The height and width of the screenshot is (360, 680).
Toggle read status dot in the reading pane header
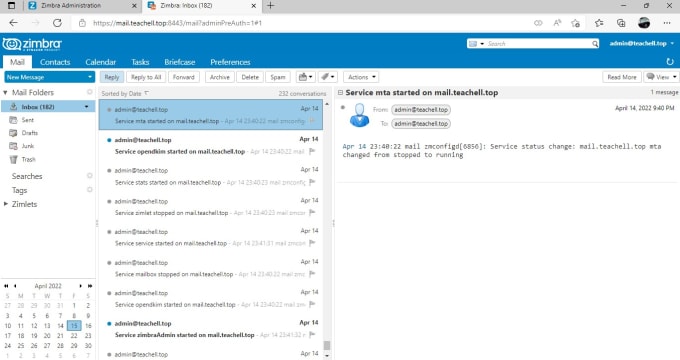[x=343, y=107]
